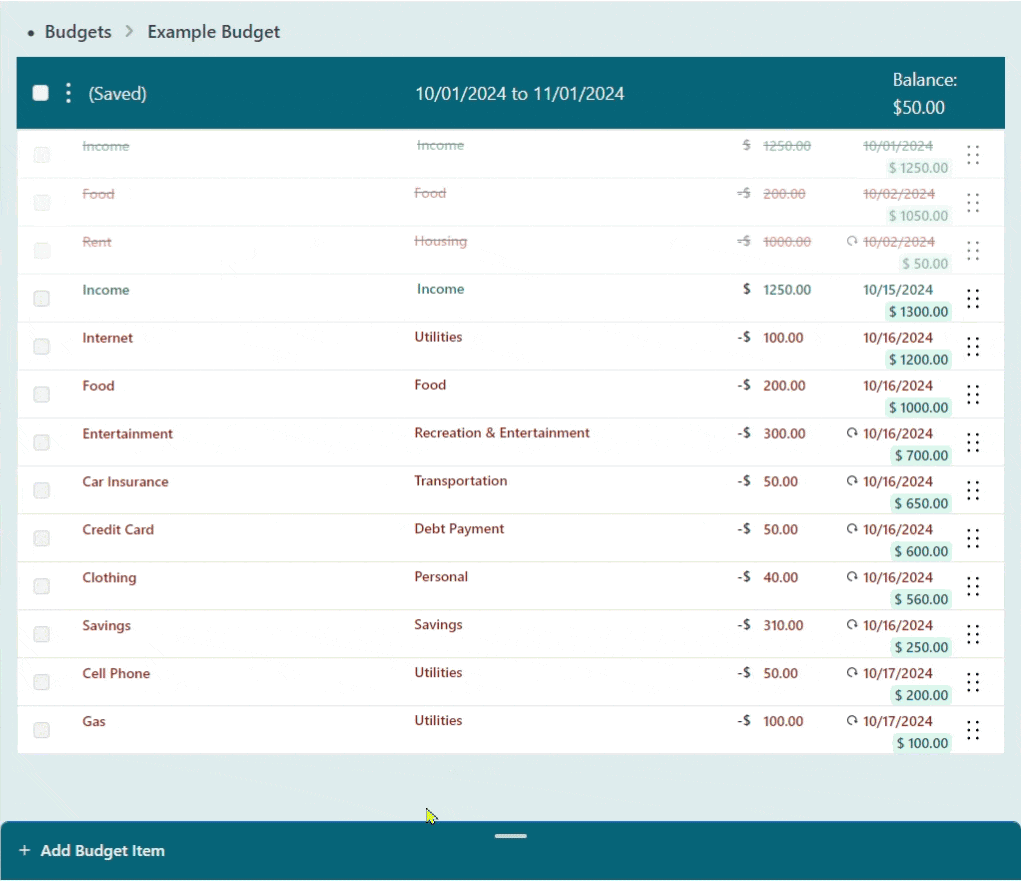The width and height of the screenshot is (1021, 881).
Task: Check the Internet item checkbox
Action: pos(41,347)
